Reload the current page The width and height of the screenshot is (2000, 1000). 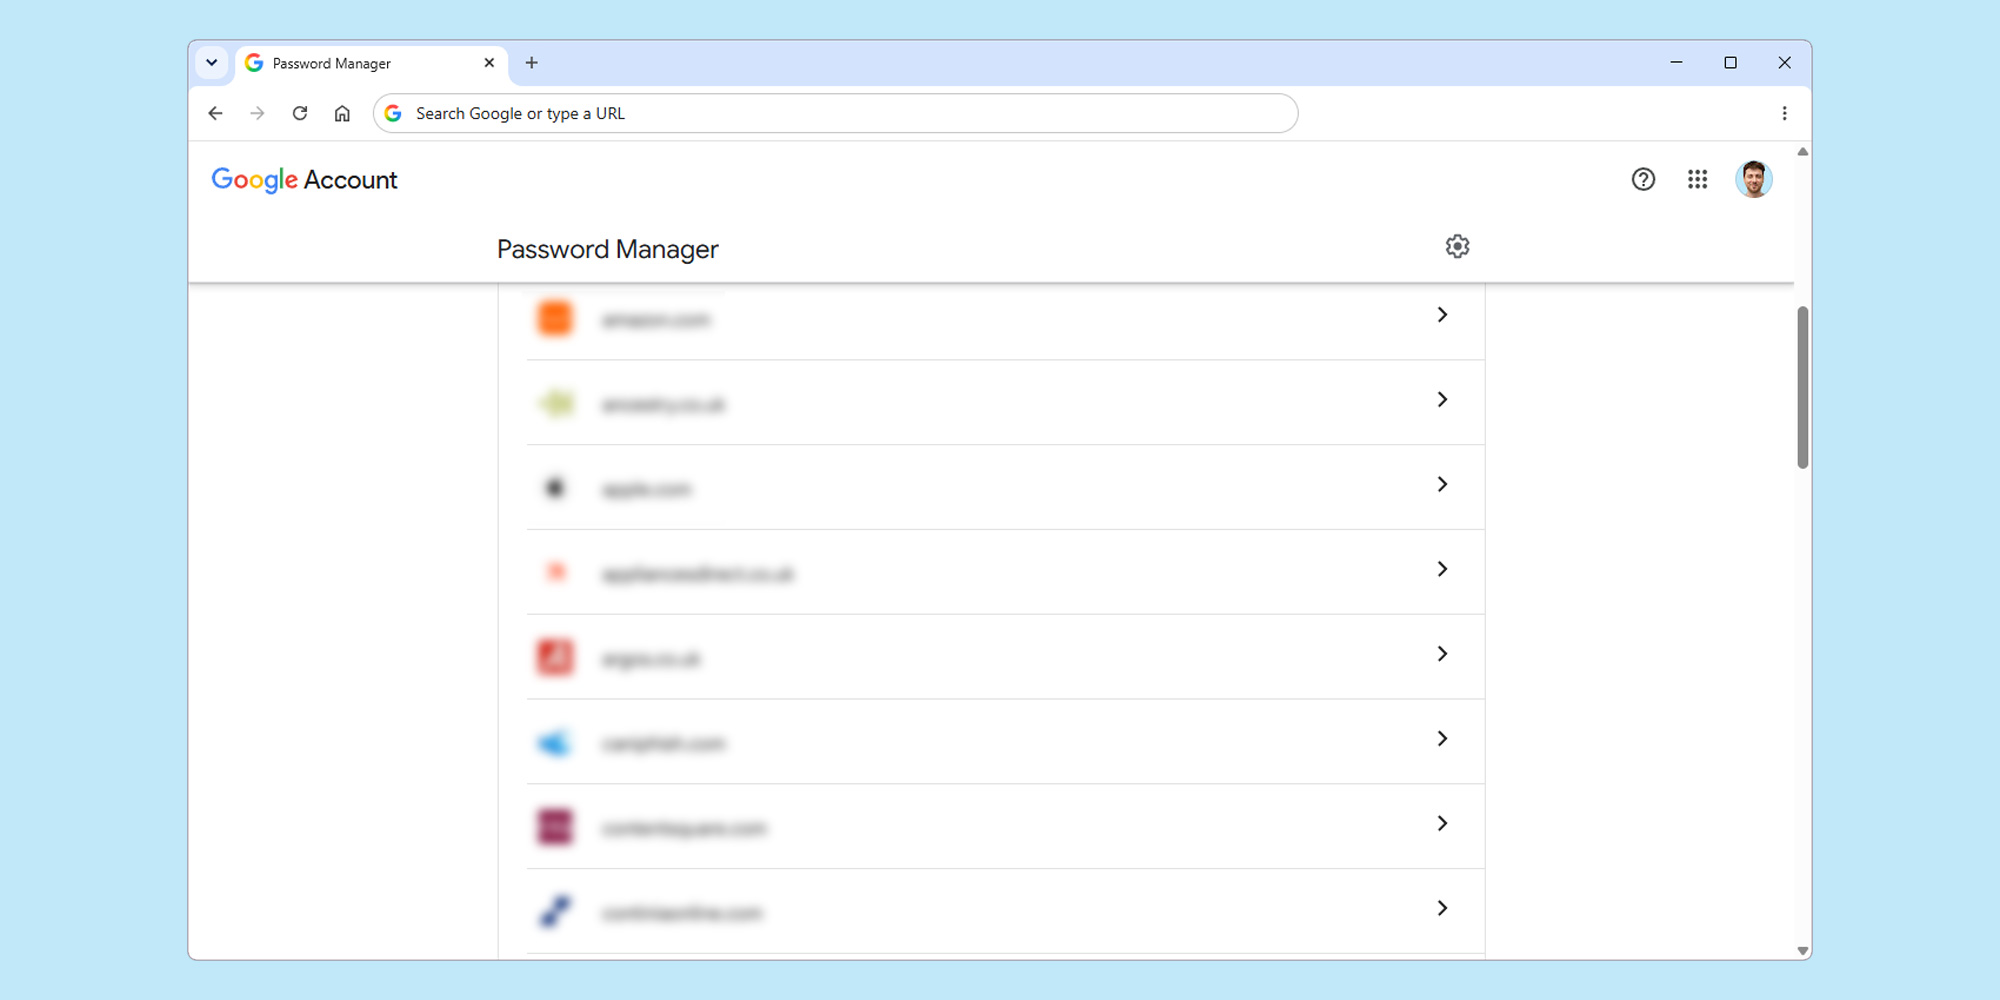[300, 113]
